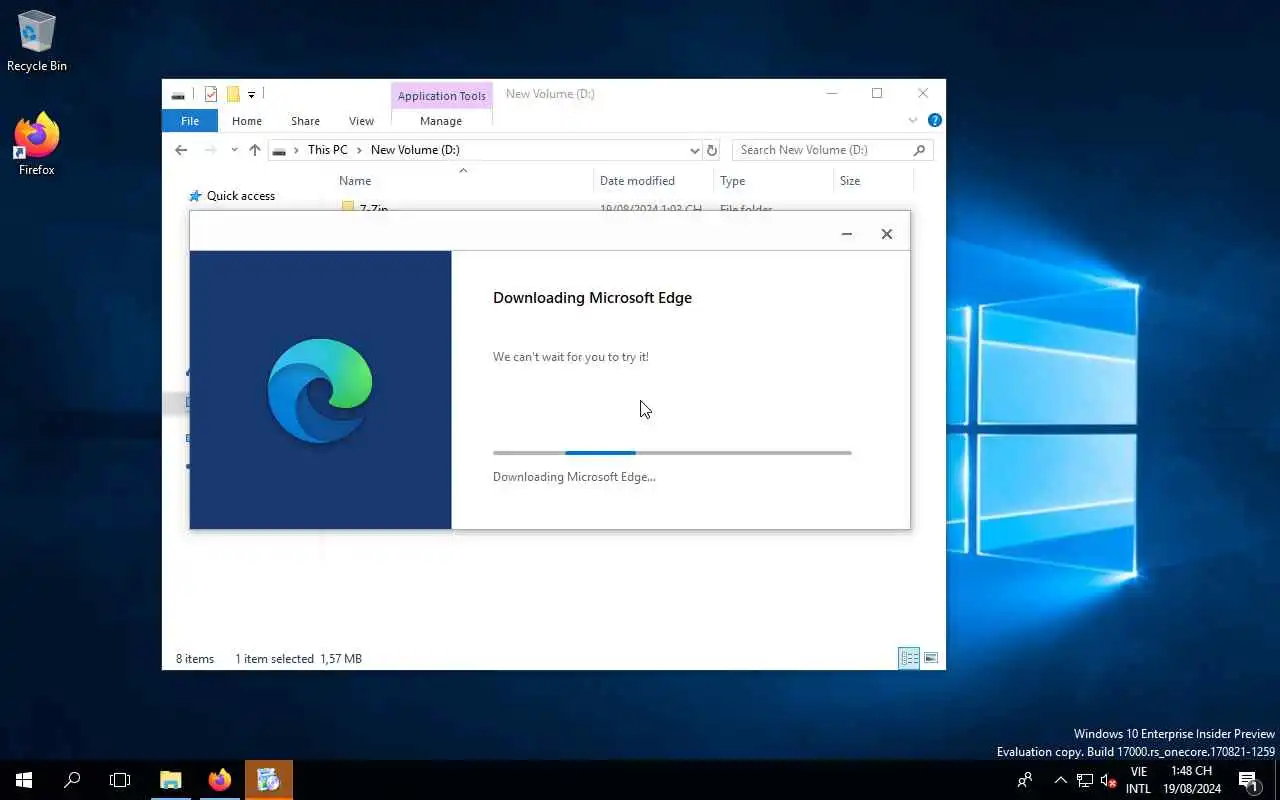Open the Manage ribbon tab

click(441, 121)
